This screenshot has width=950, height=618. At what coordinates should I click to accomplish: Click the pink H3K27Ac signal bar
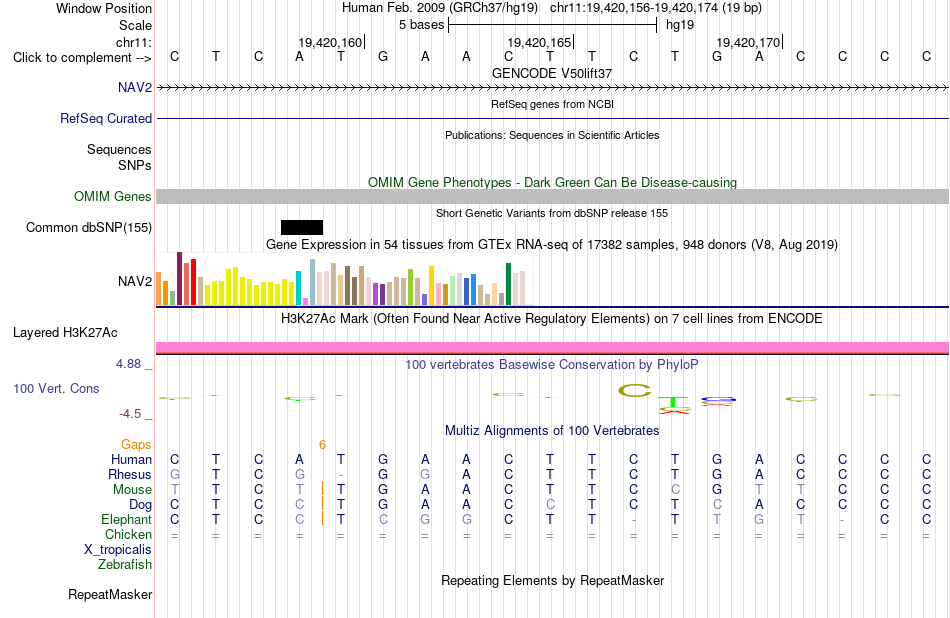[553, 347]
